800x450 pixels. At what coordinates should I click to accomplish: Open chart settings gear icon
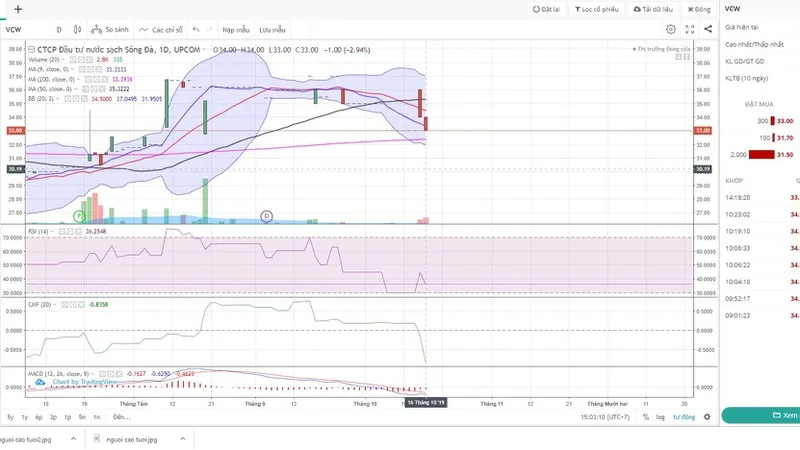pyautogui.click(x=671, y=30)
